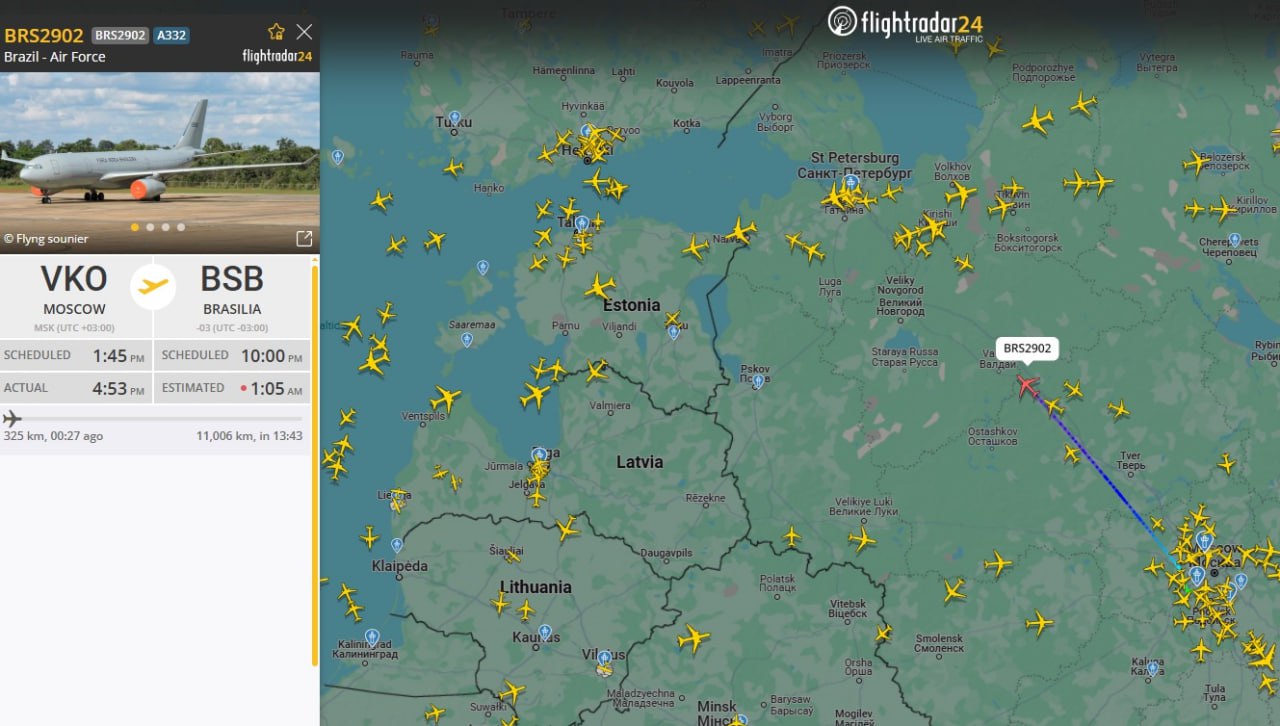Screen dimensions: 1280x726
Task: Click the airport pin near Tartu
Action: point(674,332)
